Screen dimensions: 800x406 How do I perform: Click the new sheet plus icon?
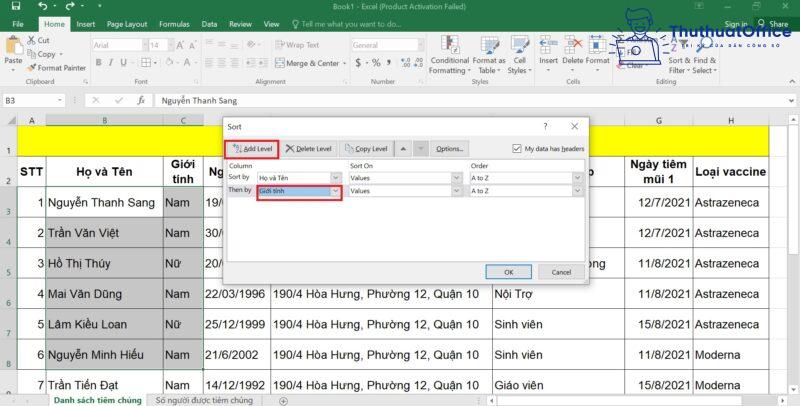[284, 401]
